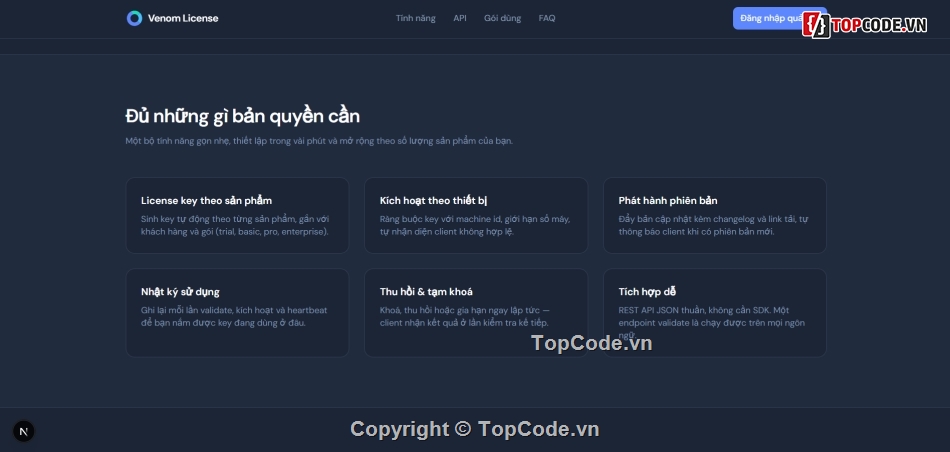Click the subtitle starting 'Một bộ tính năng gọn nhẹ'
This screenshot has height=452, width=950.
click(x=319, y=141)
